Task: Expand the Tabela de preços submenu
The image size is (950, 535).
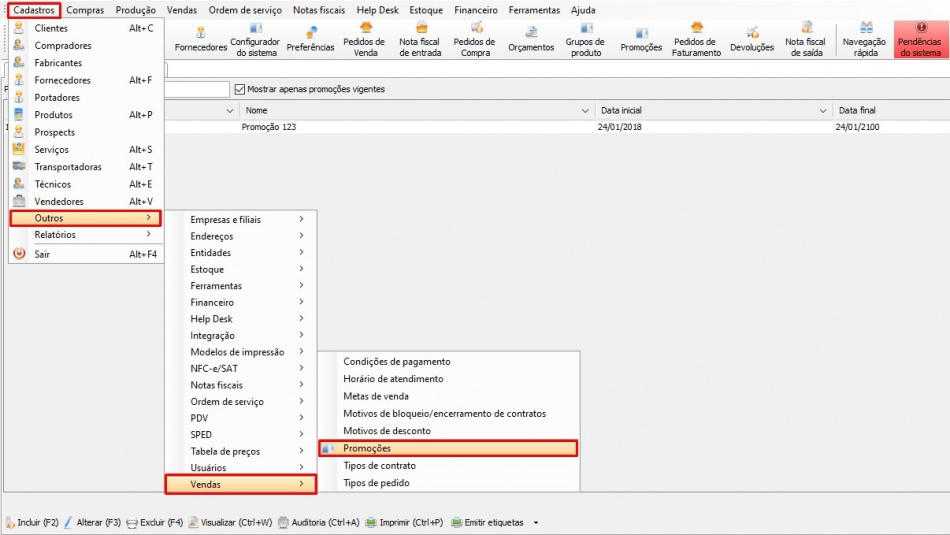Action: [240, 451]
